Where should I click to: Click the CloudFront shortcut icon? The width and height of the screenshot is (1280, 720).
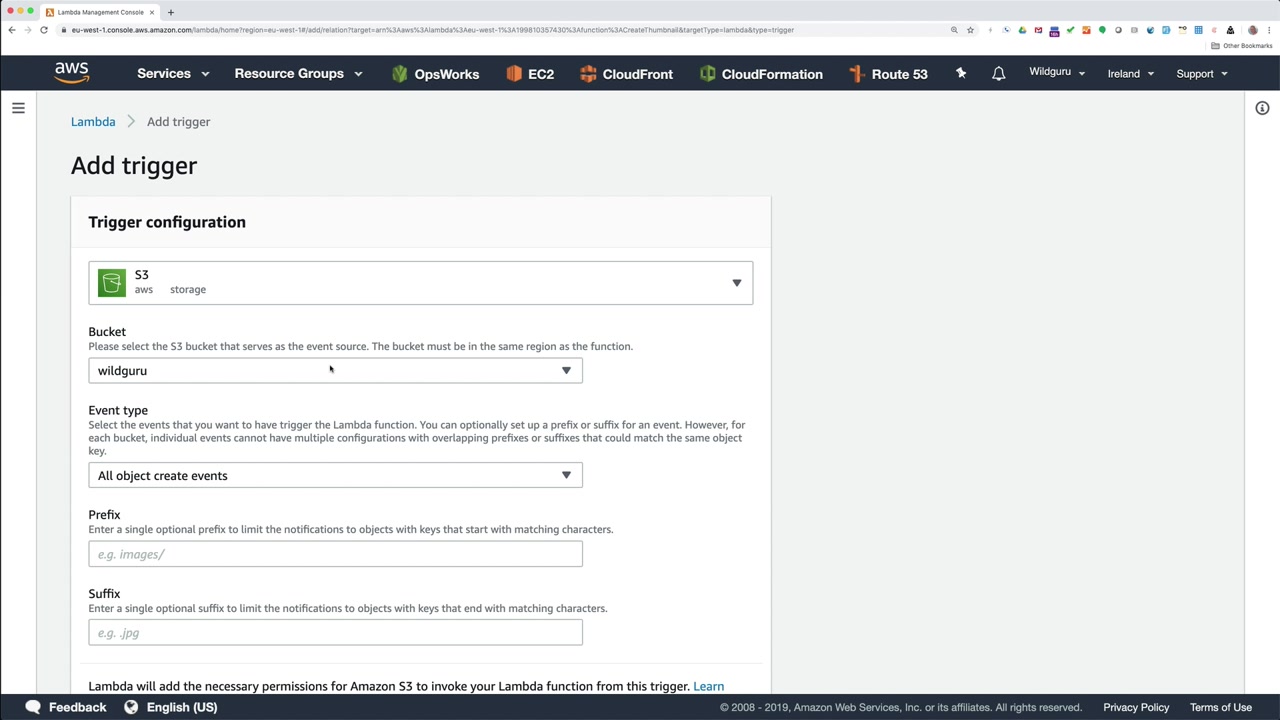pos(588,73)
